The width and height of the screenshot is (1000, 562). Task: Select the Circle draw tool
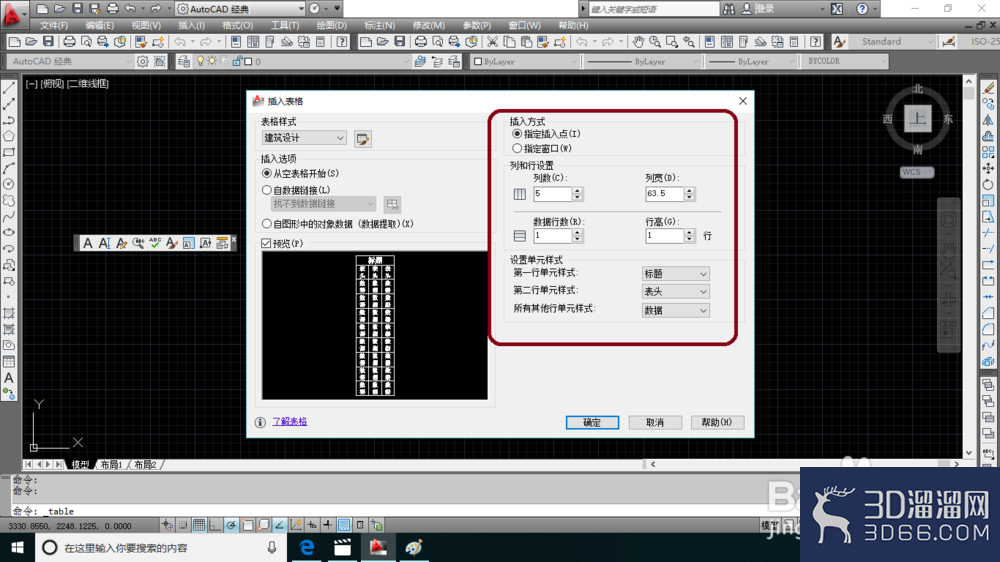[9, 184]
